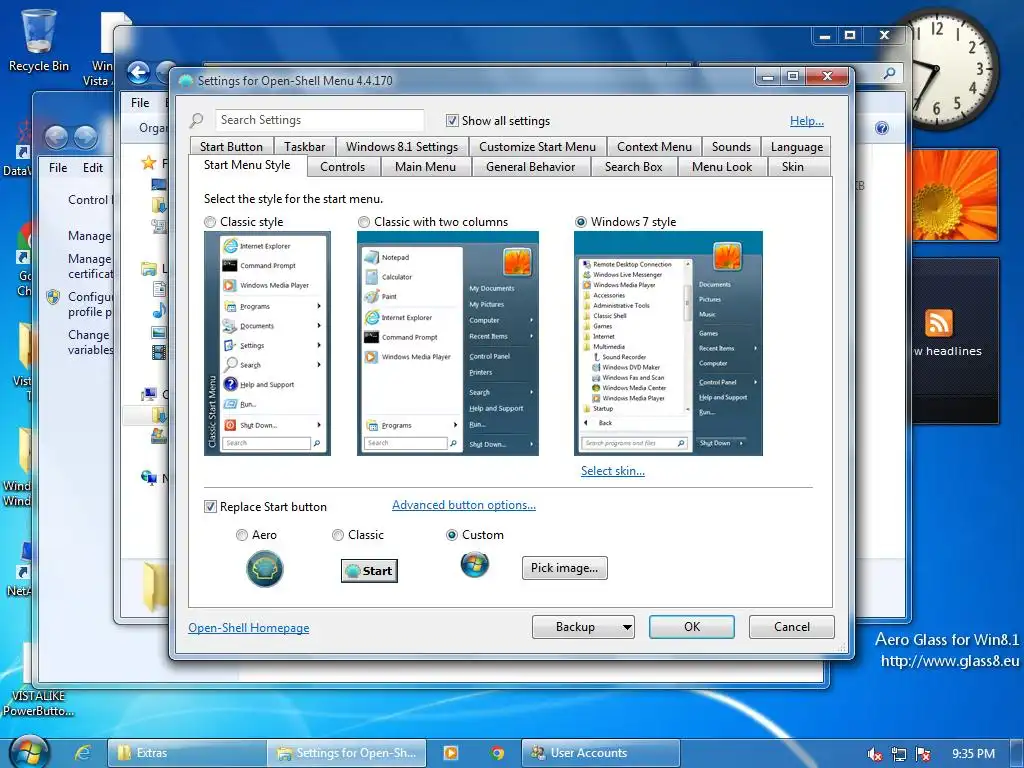The image size is (1024, 768).
Task: Switch to the Context Menu tab
Action: (x=654, y=146)
